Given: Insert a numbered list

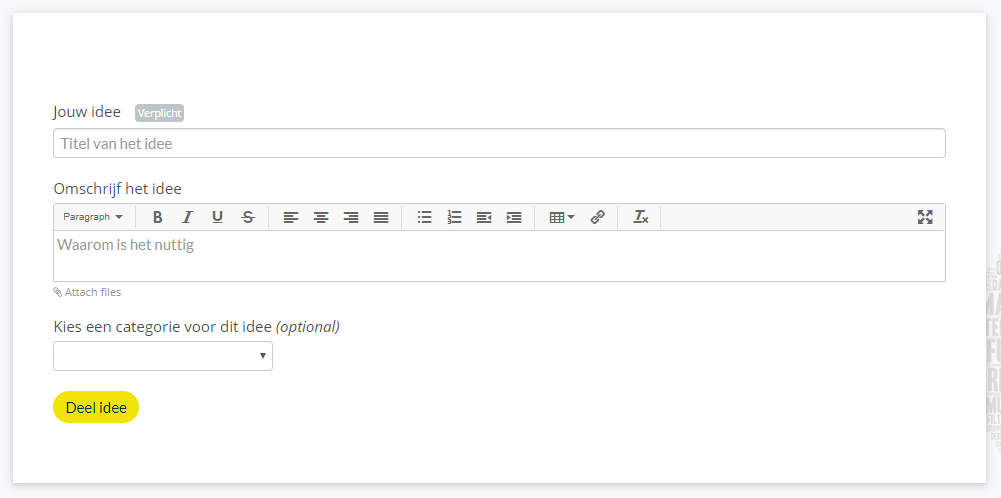Looking at the screenshot, I should 454,217.
